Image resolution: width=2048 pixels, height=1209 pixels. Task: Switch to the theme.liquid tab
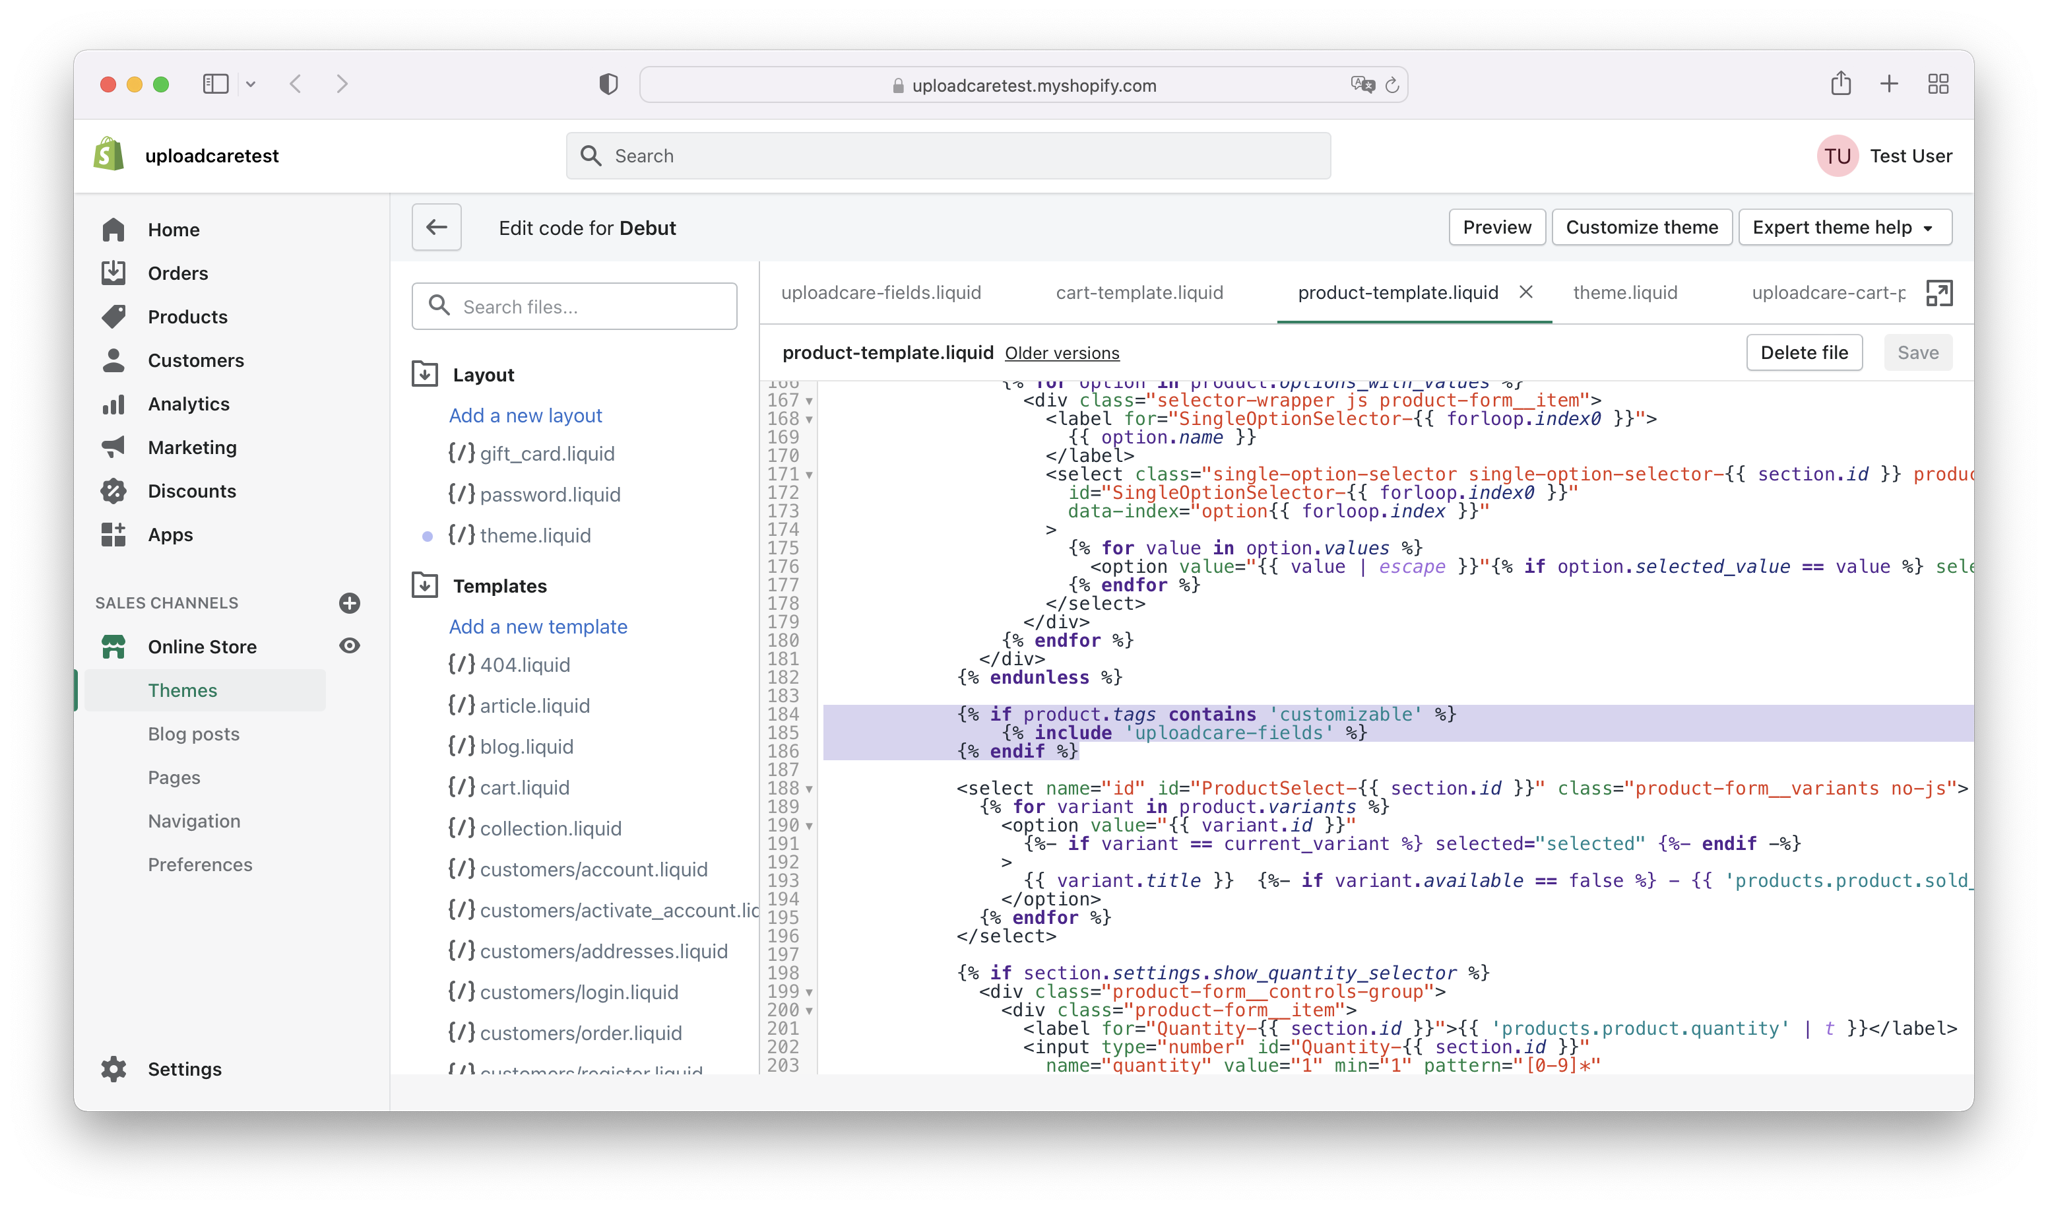coord(1624,292)
